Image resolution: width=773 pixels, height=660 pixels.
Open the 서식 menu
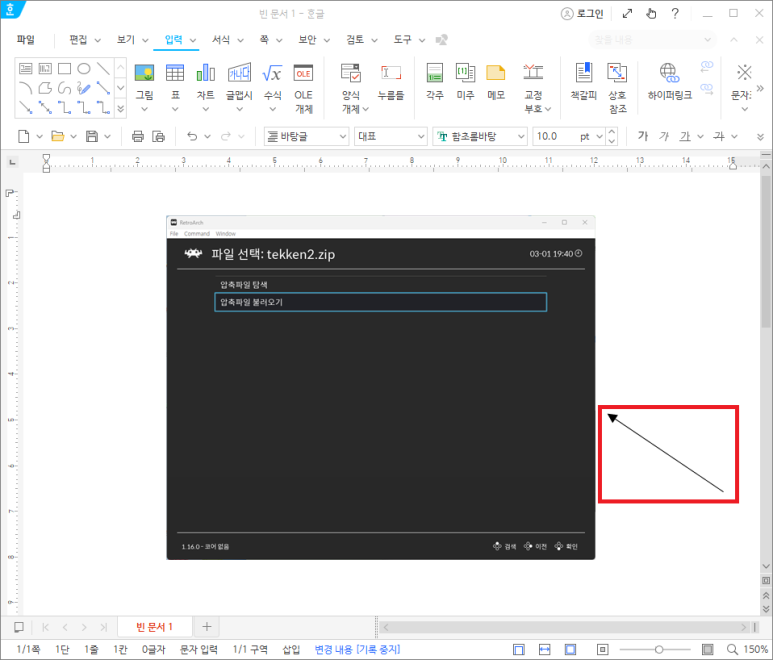tap(221, 40)
